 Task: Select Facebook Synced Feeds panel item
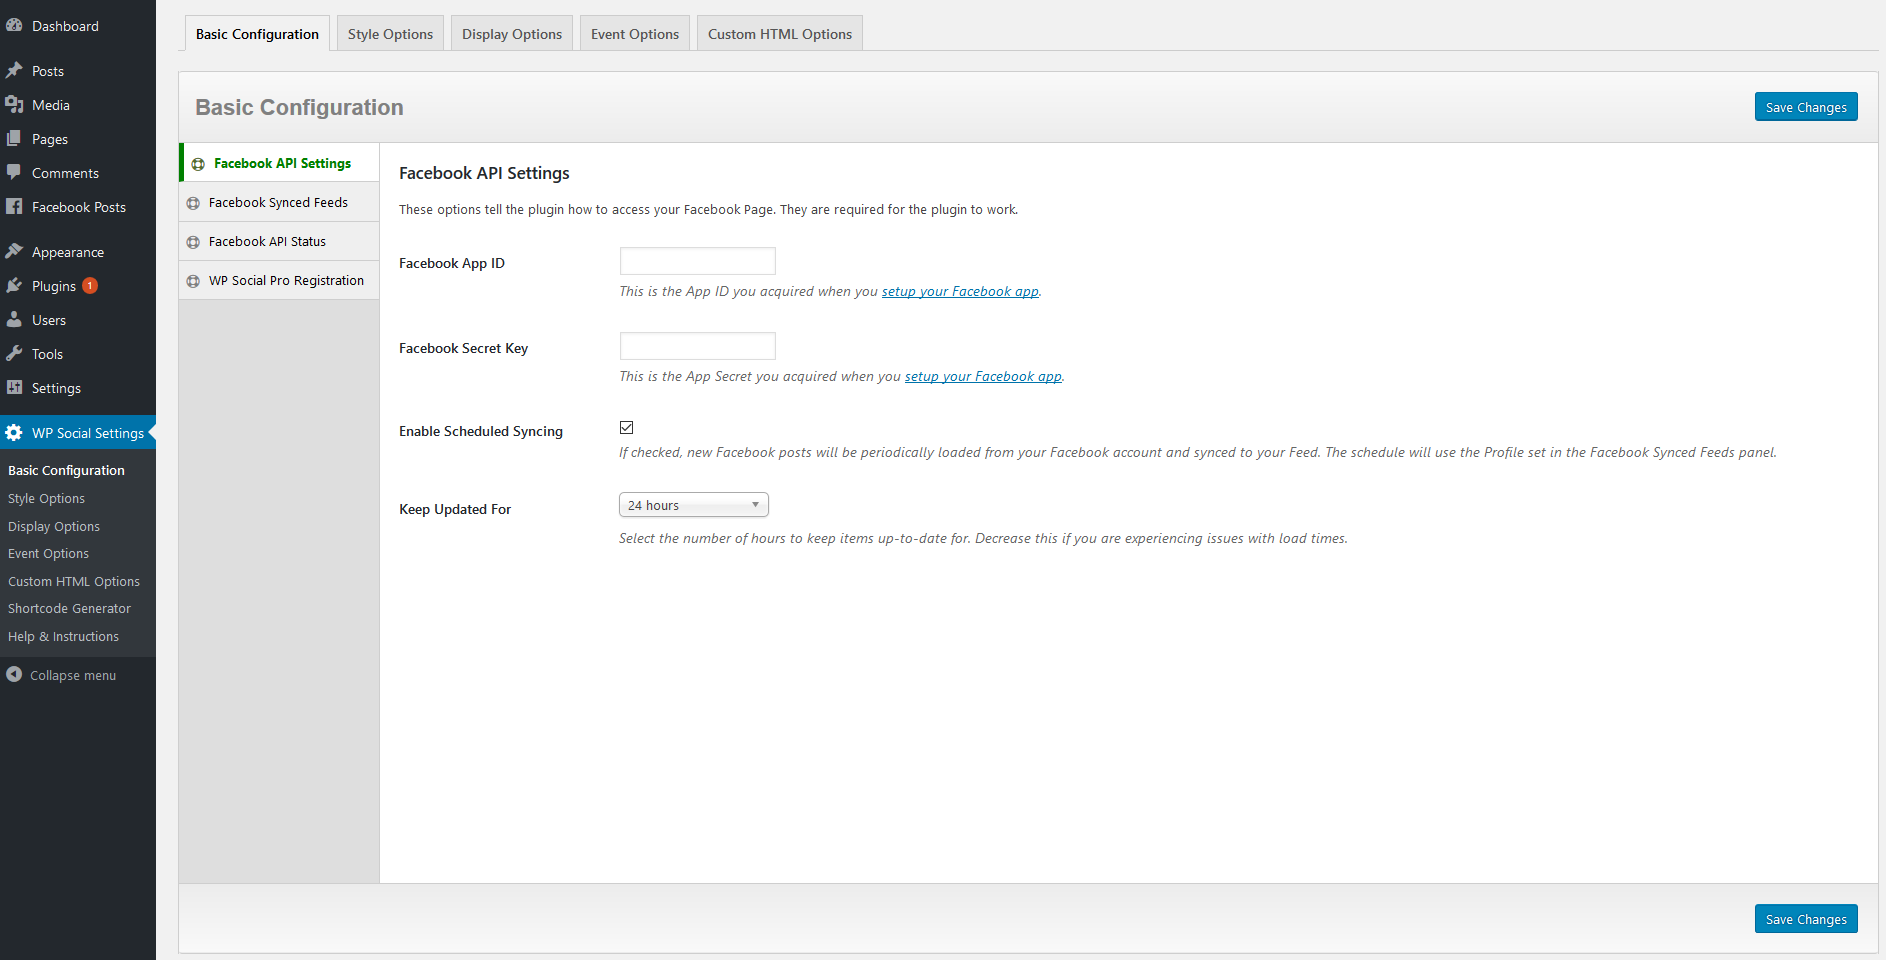(x=278, y=202)
